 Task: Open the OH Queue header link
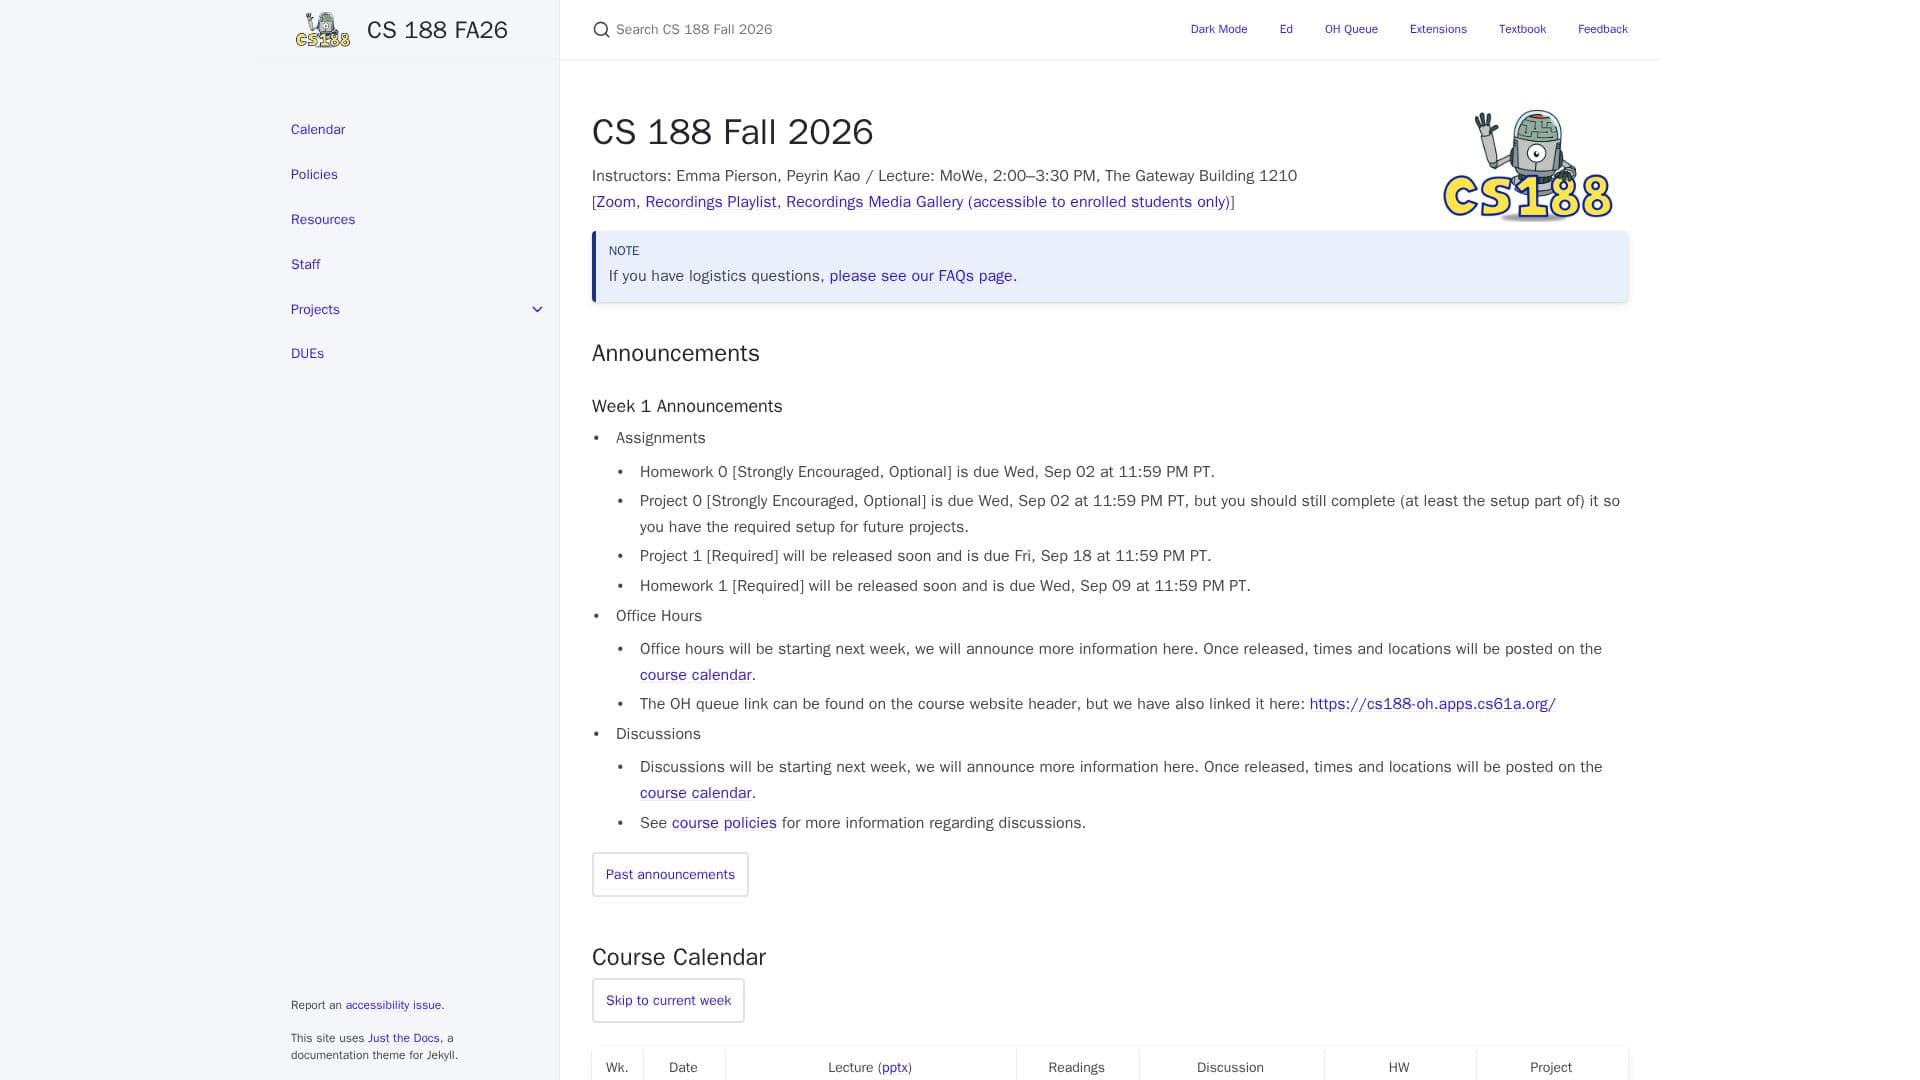pos(1351,29)
